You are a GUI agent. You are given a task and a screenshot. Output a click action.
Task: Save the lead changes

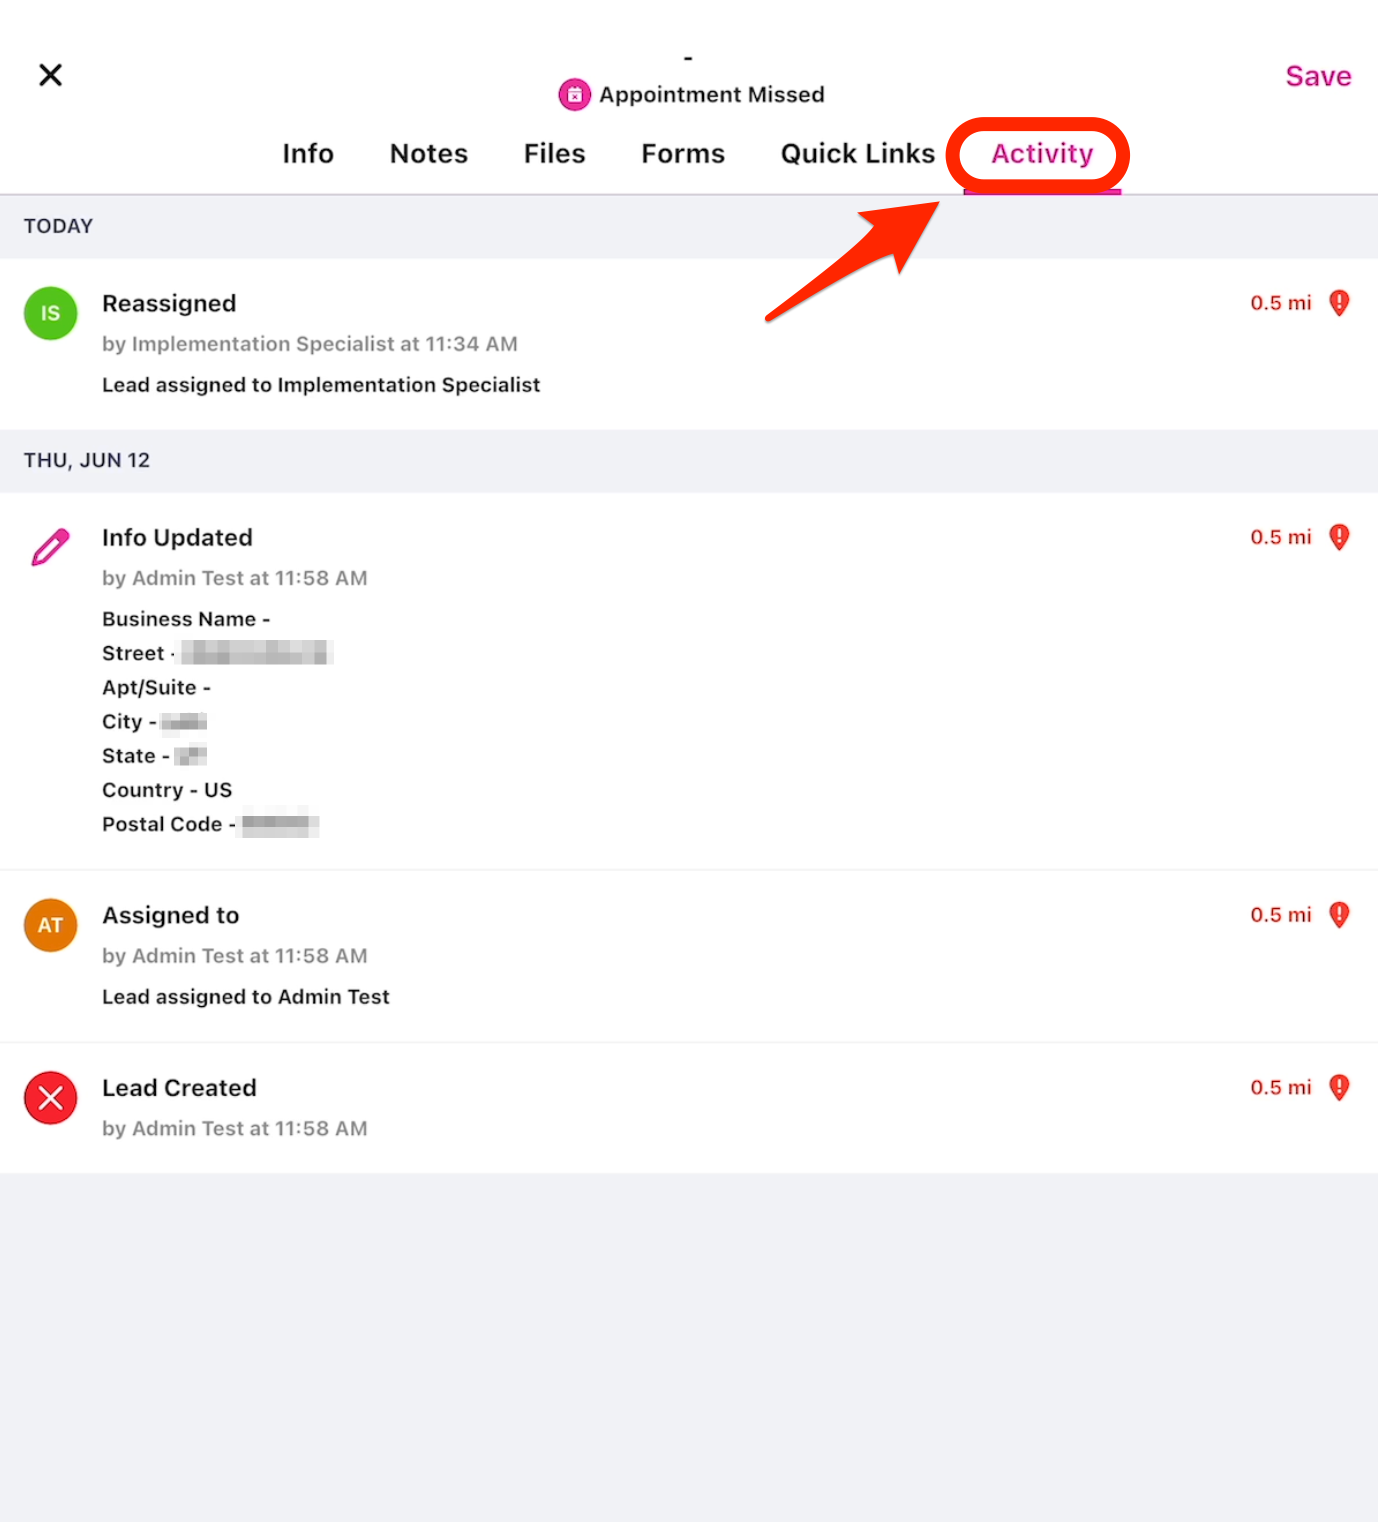tap(1318, 76)
